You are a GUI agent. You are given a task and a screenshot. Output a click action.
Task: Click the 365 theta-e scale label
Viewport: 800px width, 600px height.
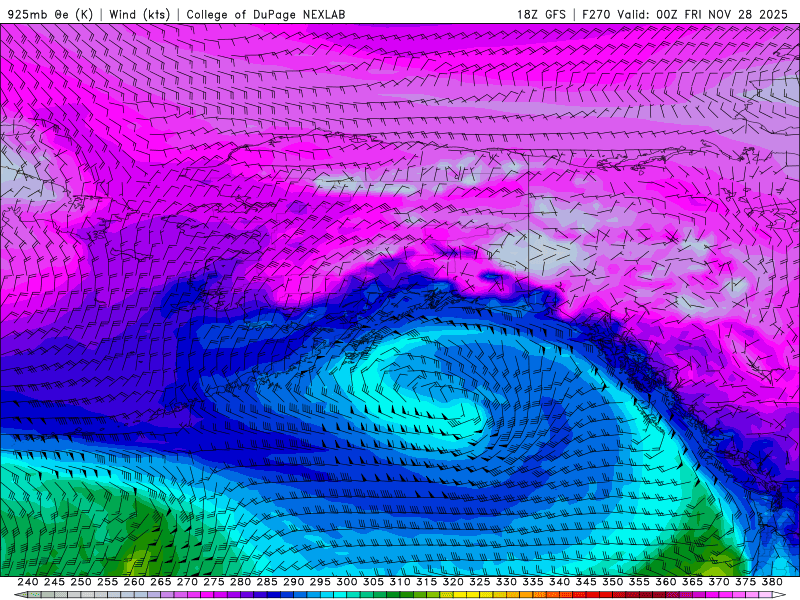pyautogui.click(x=692, y=582)
